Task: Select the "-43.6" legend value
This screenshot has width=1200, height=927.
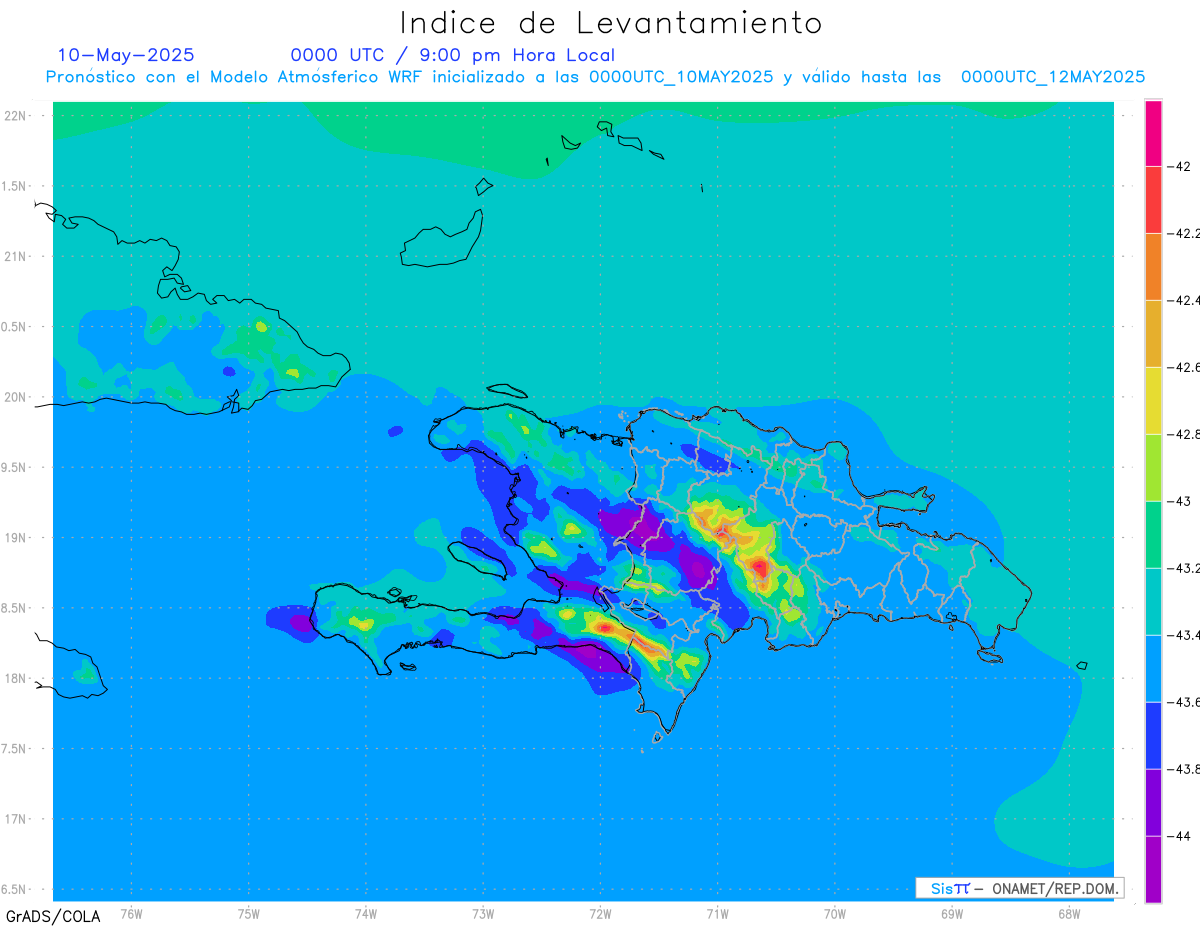Action: 1186,702
